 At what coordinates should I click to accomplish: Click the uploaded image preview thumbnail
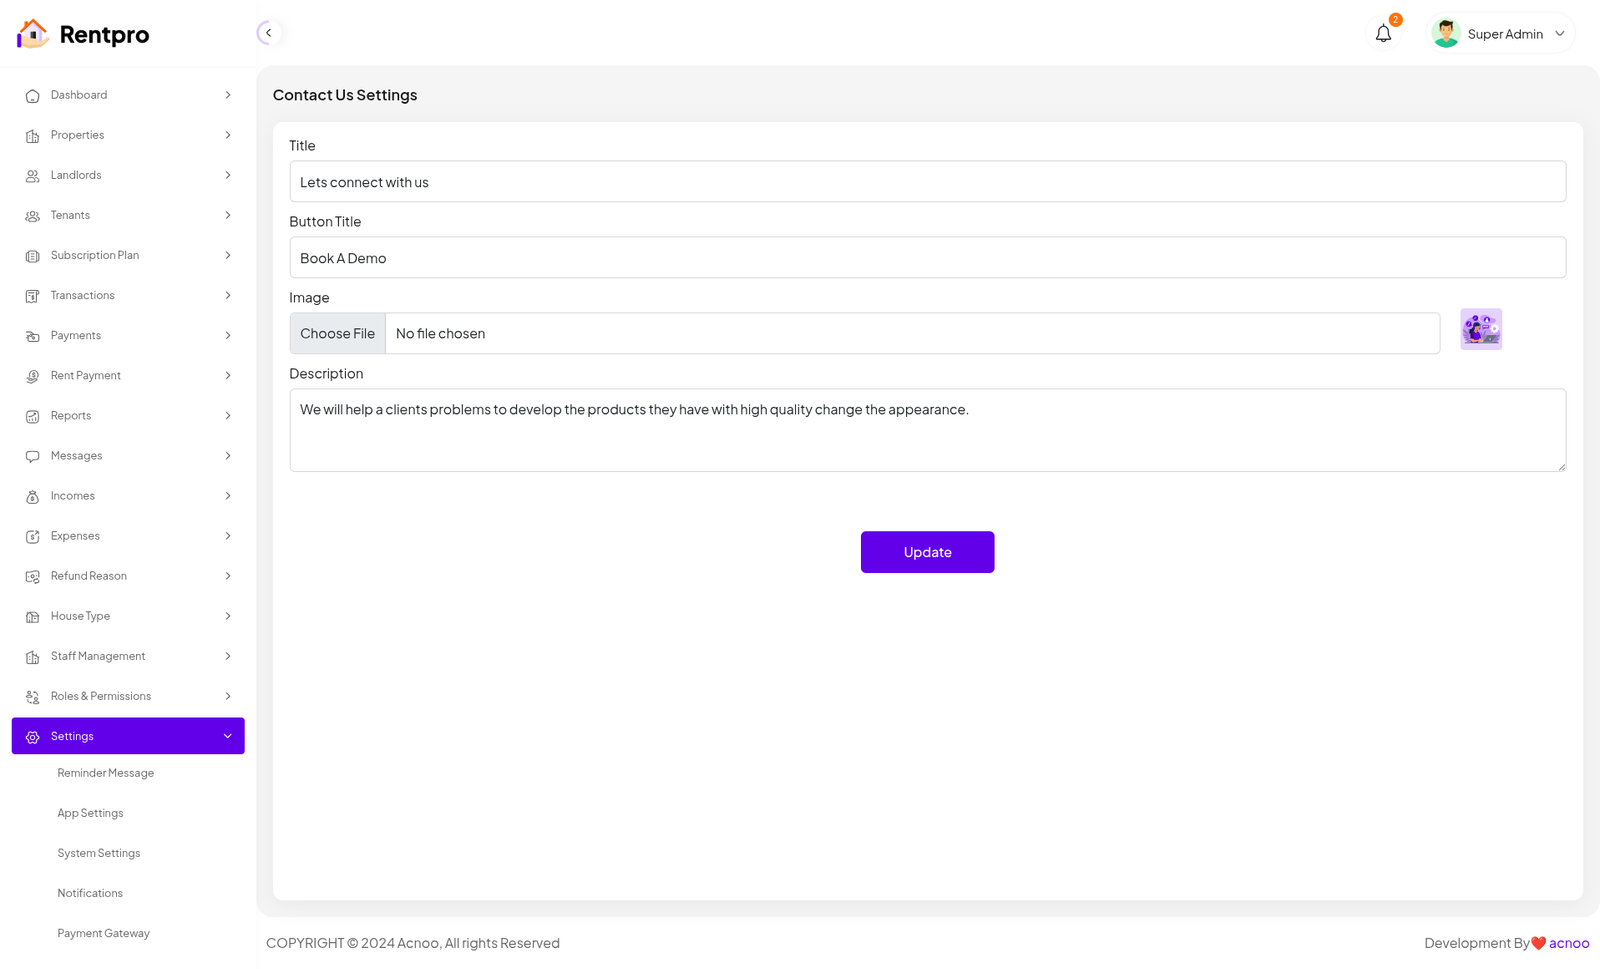pyautogui.click(x=1480, y=329)
